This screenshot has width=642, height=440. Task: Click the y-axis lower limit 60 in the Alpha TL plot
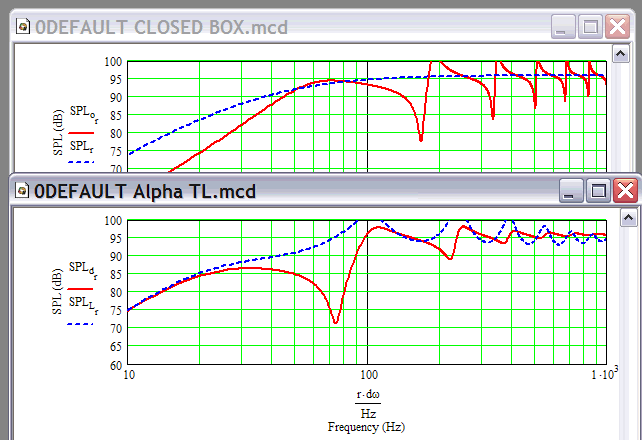[x=116, y=365]
